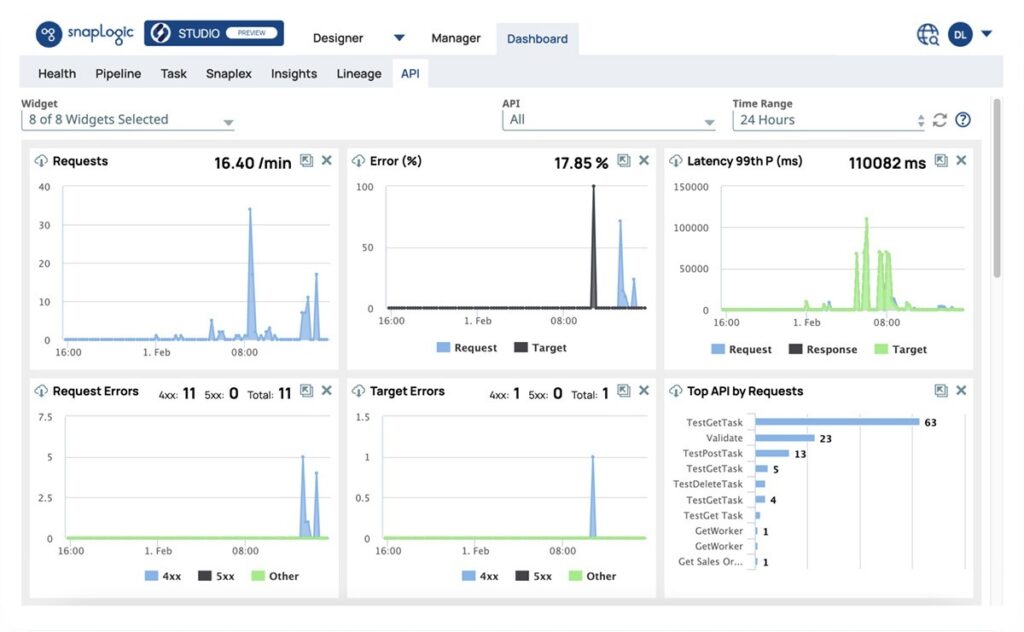Click the export icon beside 17.85 % in Error widget
Viewport: 1024px width, 632px height.
click(x=624, y=160)
